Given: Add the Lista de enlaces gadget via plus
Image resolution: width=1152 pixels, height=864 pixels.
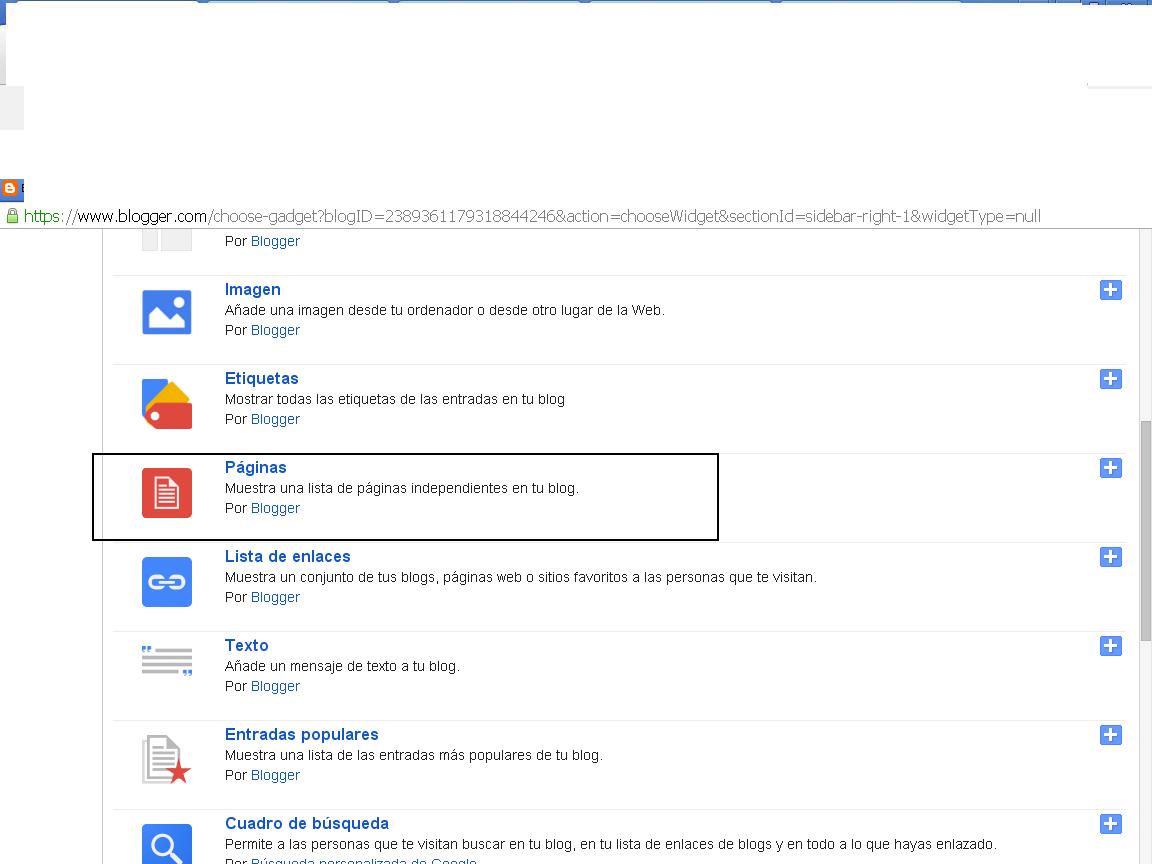Looking at the screenshot, I should (1111, 557).
